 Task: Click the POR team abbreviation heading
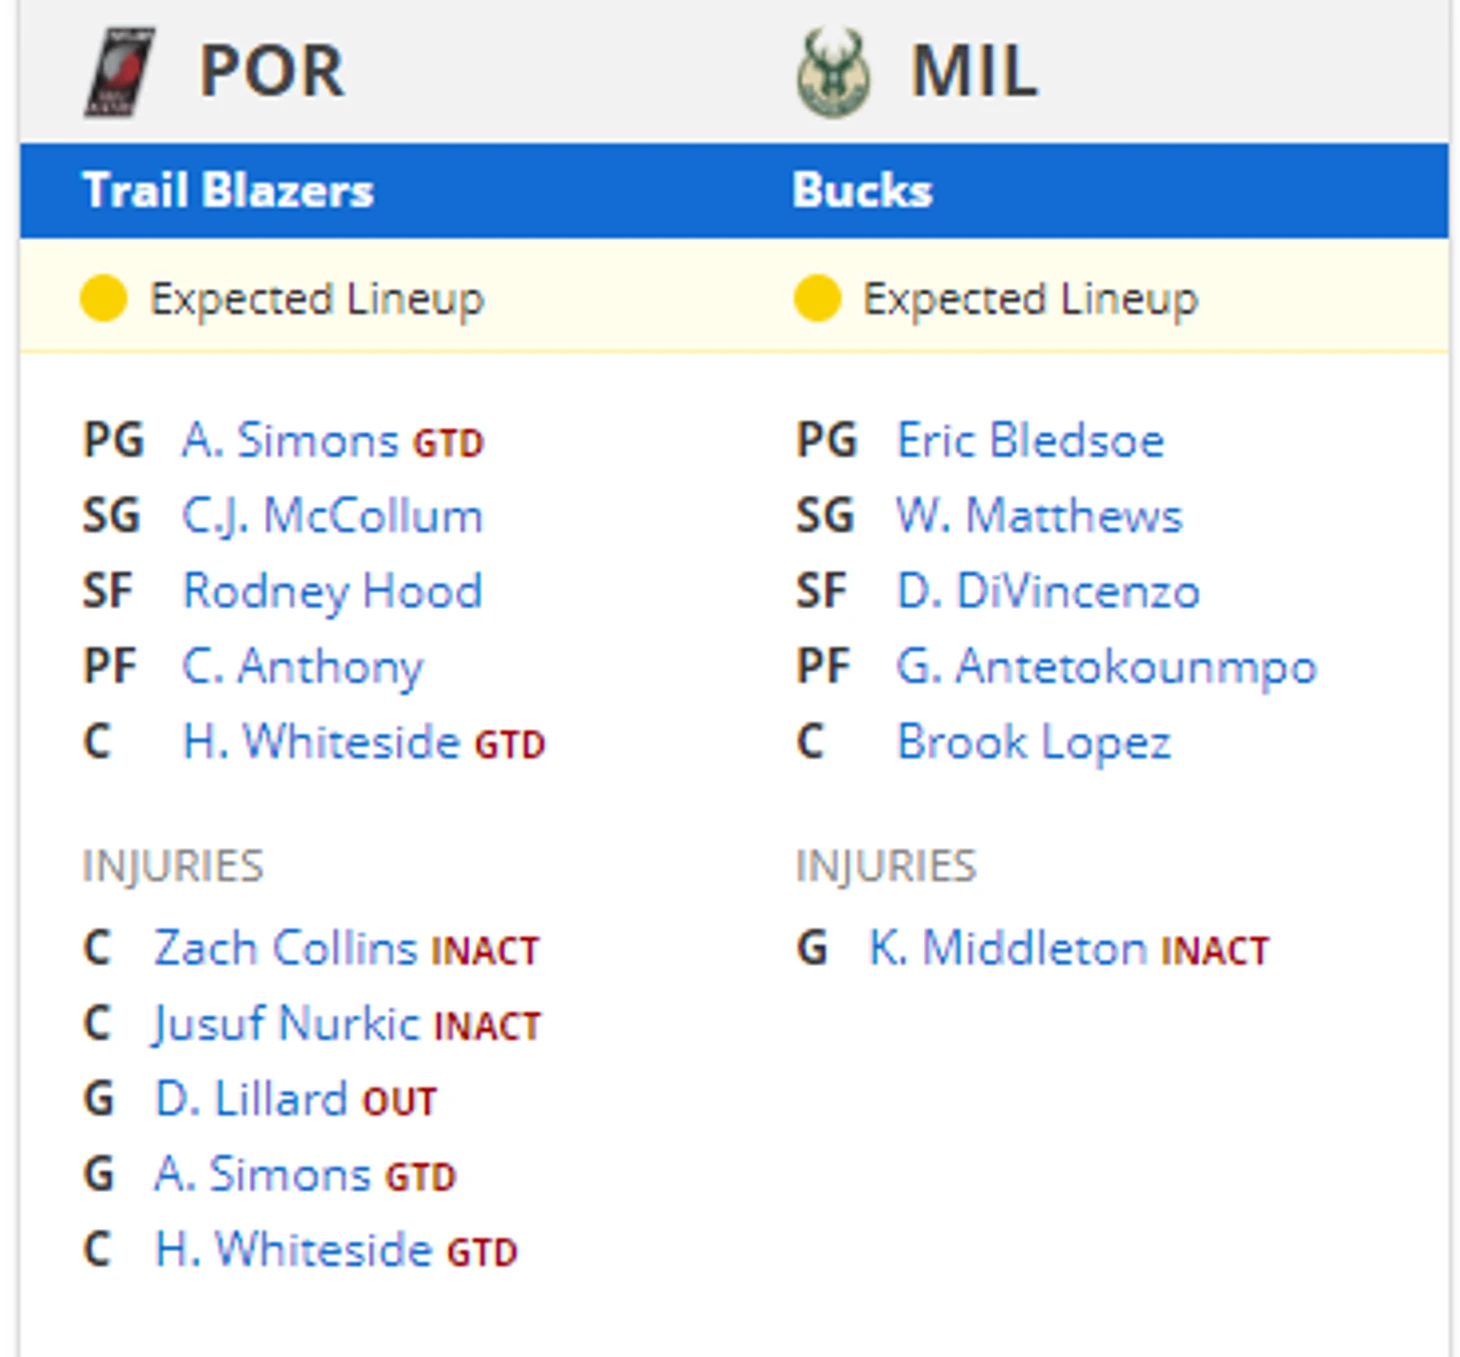coord(271,72)
